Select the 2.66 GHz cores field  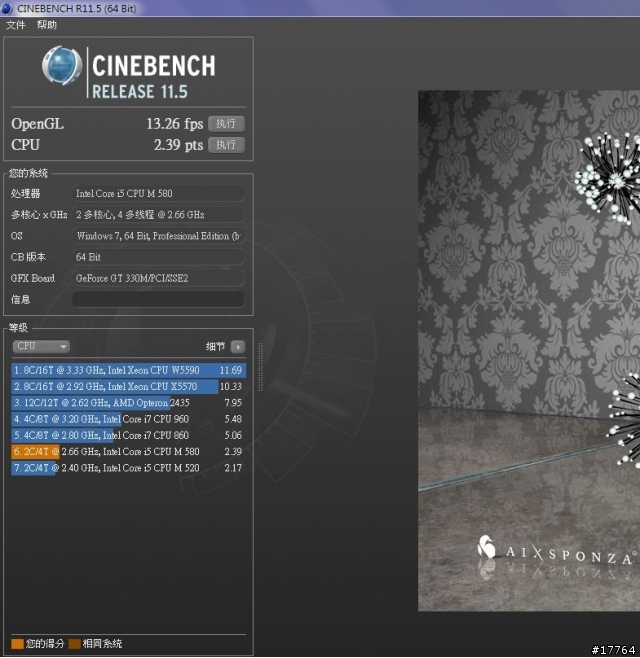[158, 214]
